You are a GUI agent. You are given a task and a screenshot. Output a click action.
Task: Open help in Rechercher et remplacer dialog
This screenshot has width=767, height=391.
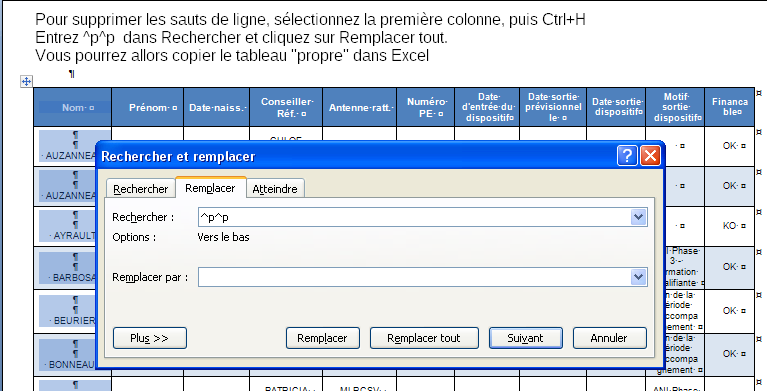(627, 156)
